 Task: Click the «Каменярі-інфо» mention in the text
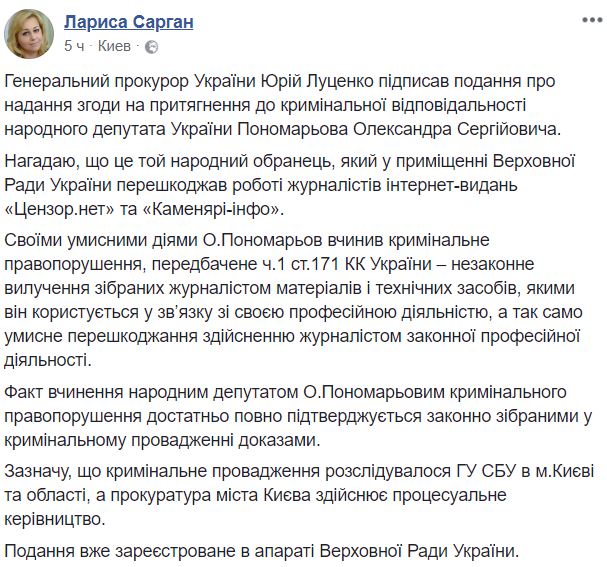[211, 209]
